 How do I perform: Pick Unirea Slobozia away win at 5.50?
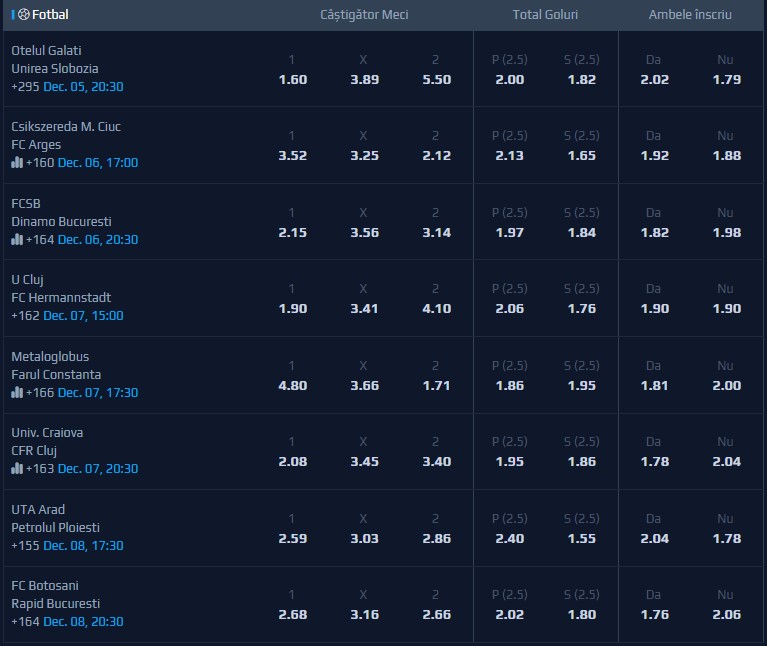coord(436,79)
